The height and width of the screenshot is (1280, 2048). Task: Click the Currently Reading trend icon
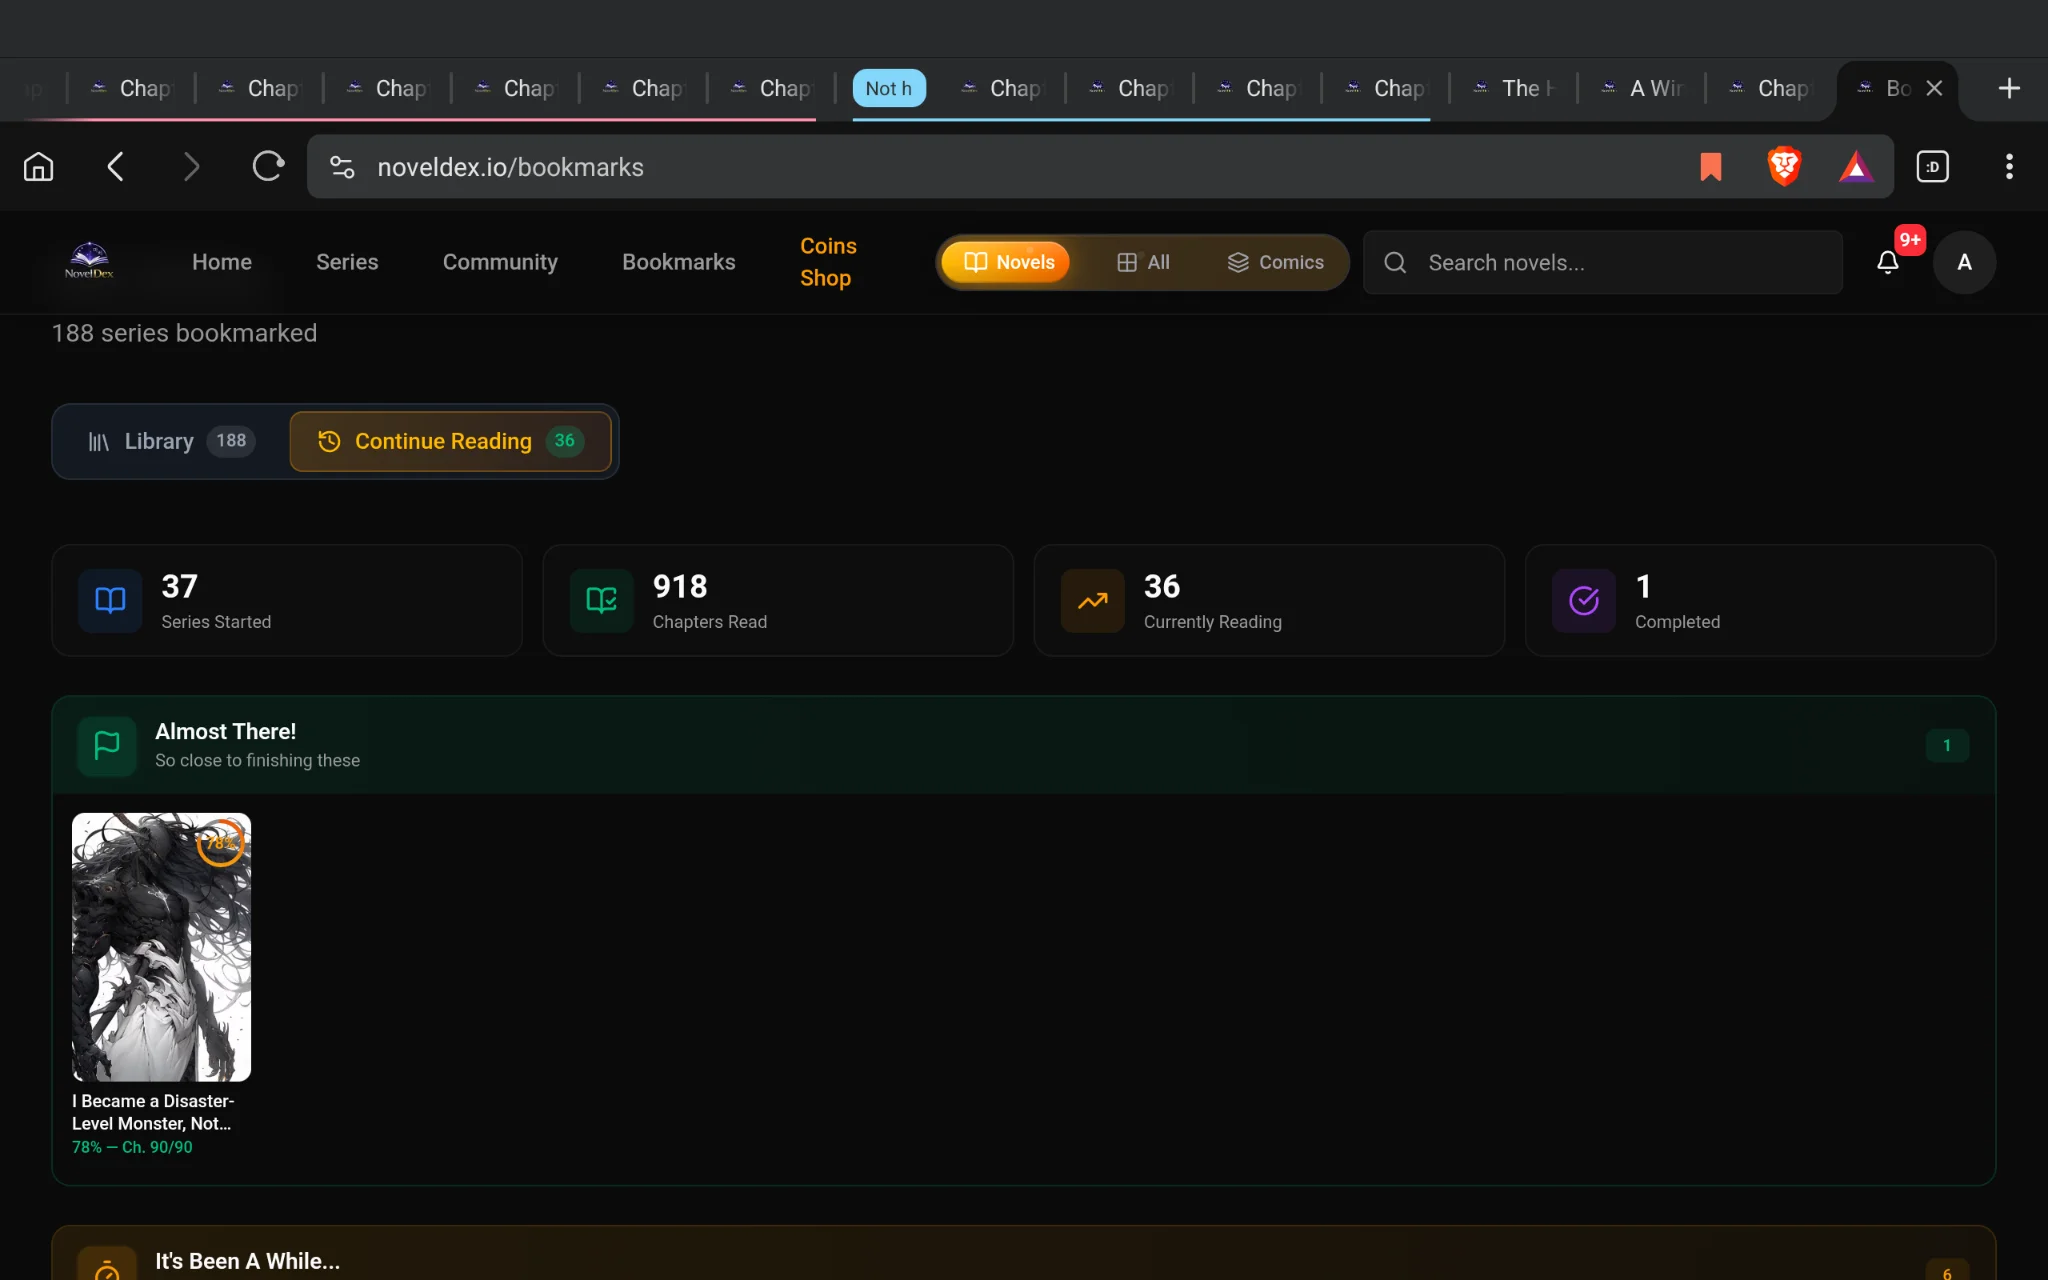(1092, 600)
